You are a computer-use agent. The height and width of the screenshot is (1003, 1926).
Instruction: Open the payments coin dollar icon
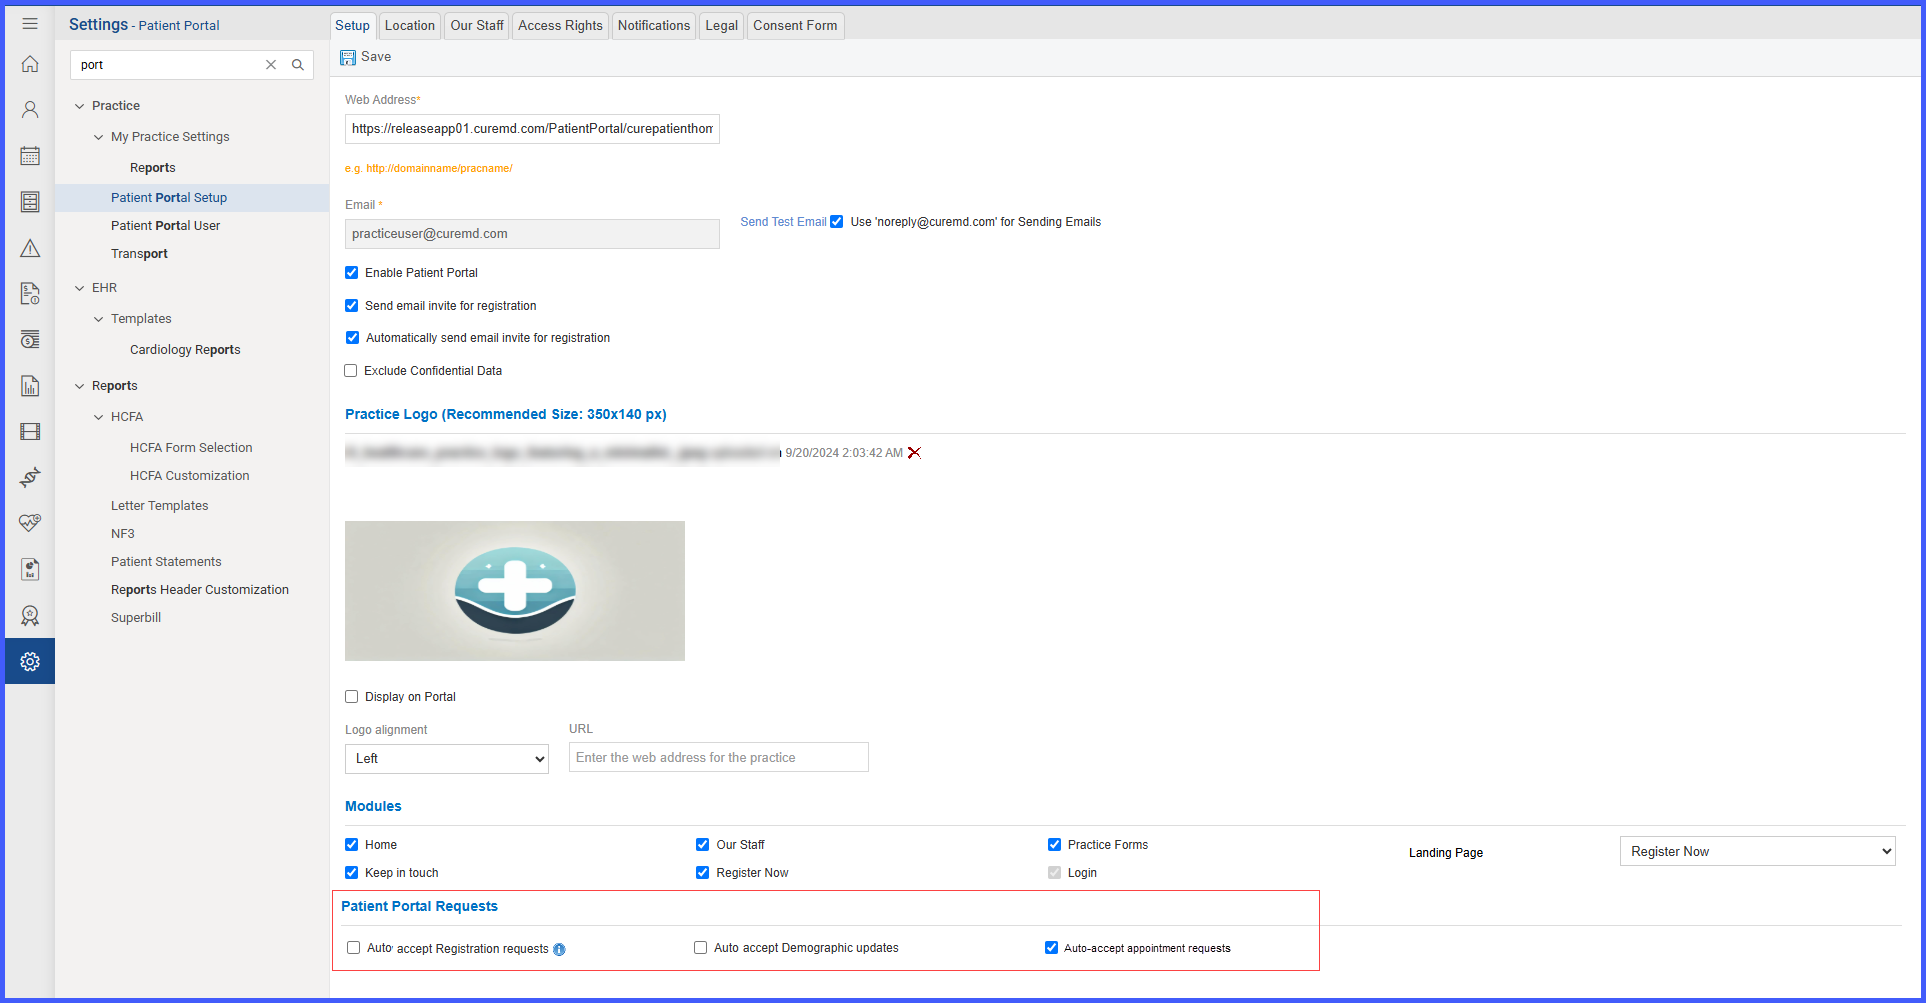click(x=30, y=340)
